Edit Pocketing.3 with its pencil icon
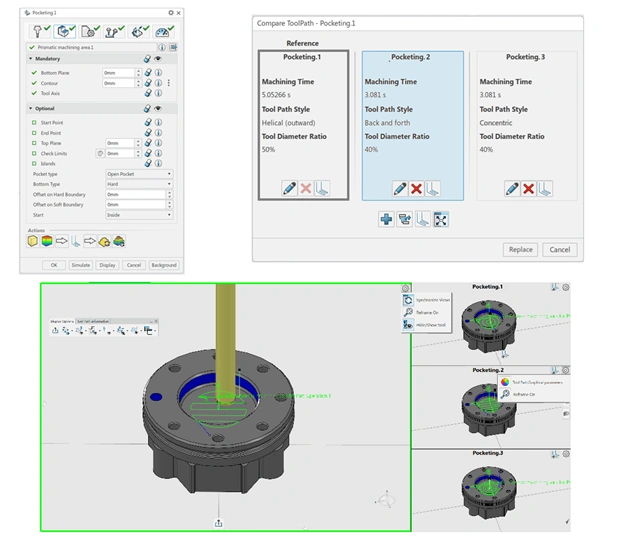Viewport: 631px width, 538px height. coord(512,188)
